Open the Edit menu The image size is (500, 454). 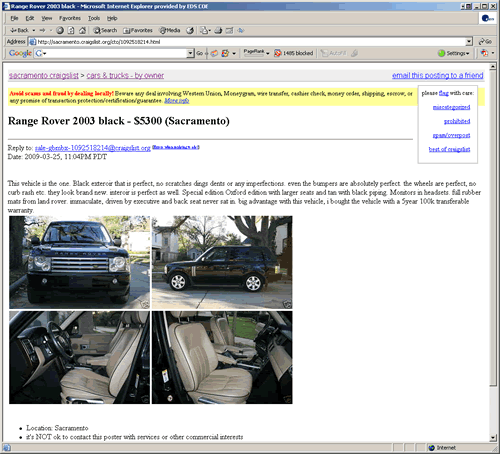[x=30, y=18]
